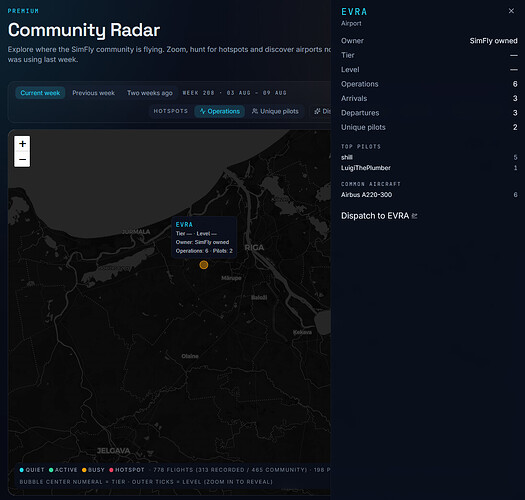Close the EVRA airport details panel
The height and width of the screenshot is (500, 525).
coord(511,11)
